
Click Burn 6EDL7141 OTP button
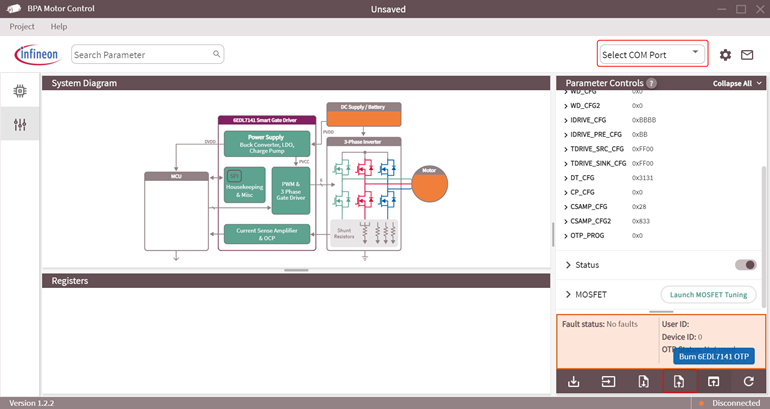[x=714, y=356]
